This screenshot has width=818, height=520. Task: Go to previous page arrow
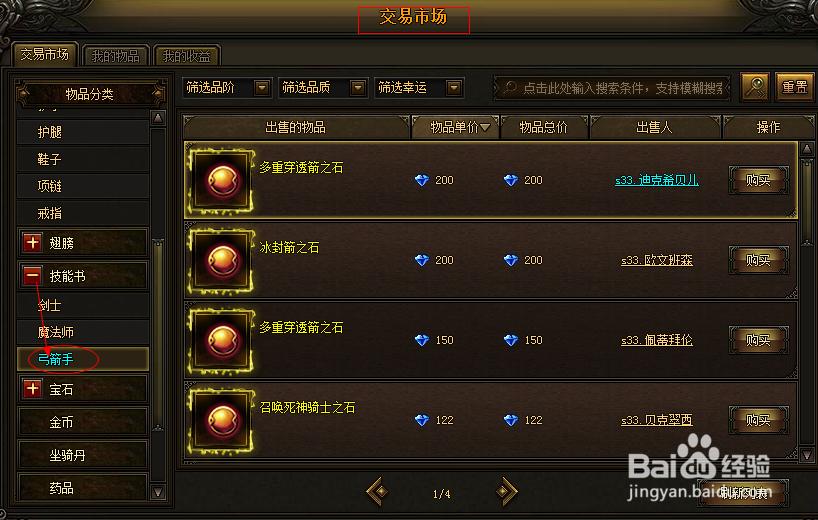tap(378, 491)
